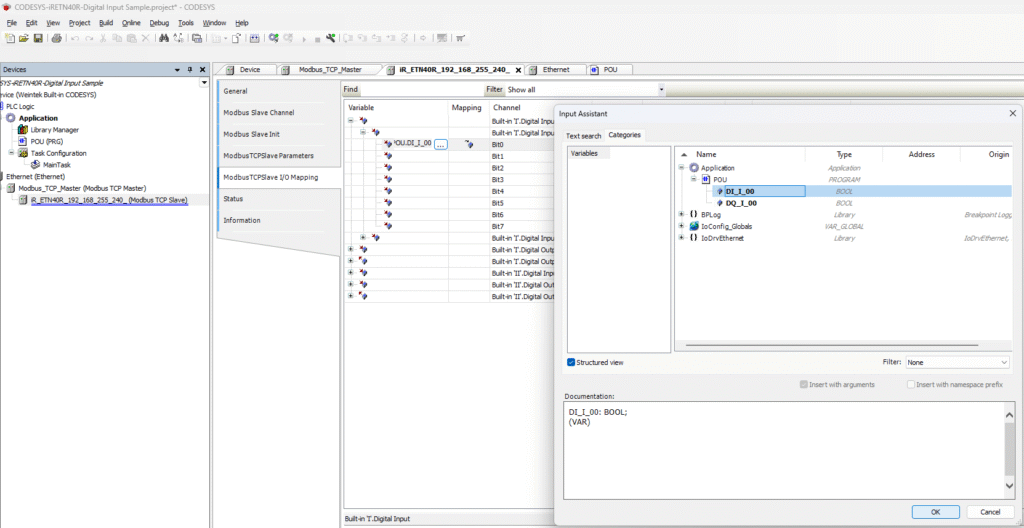Click the POU (PRG) document icon in the Devices tree

tap(23, 142)
